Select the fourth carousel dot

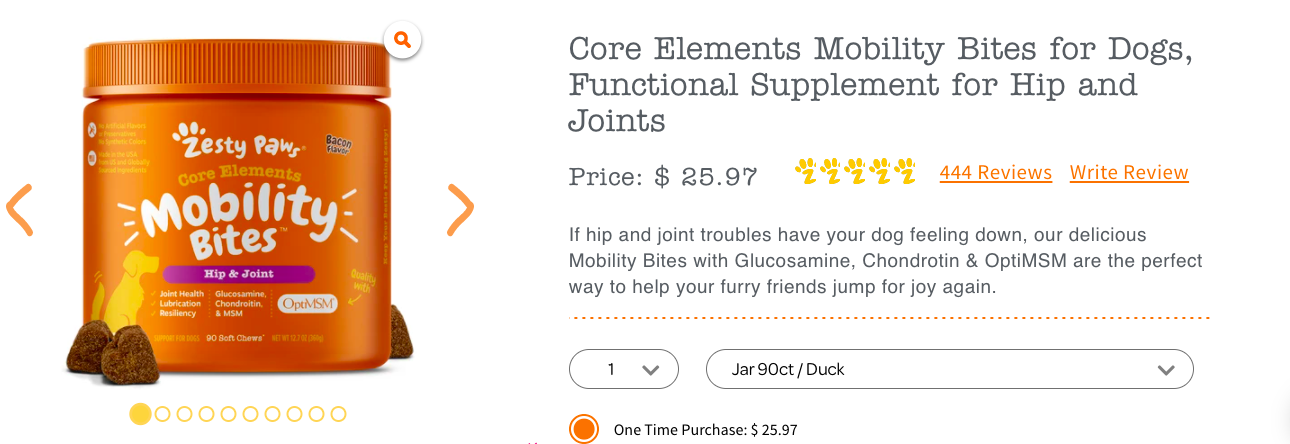(x=207, y=414)
